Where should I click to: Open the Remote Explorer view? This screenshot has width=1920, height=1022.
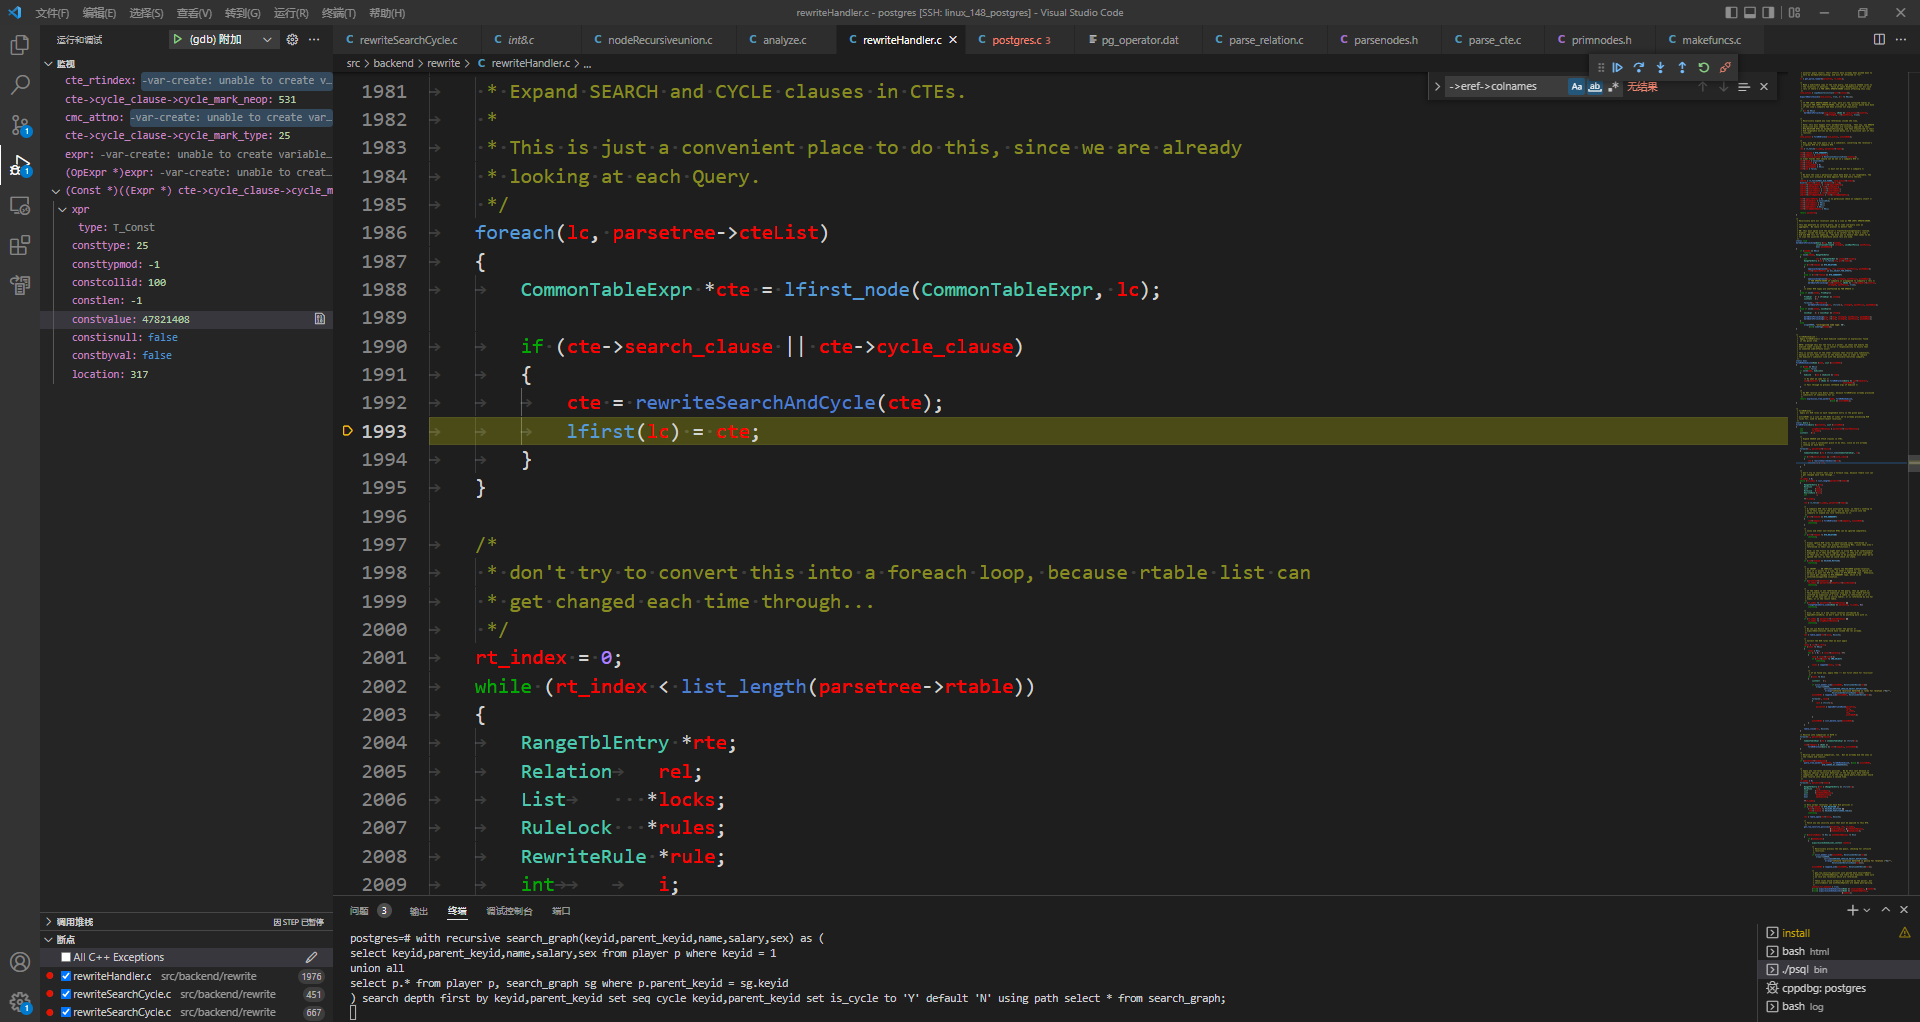(x=20, y=205)
